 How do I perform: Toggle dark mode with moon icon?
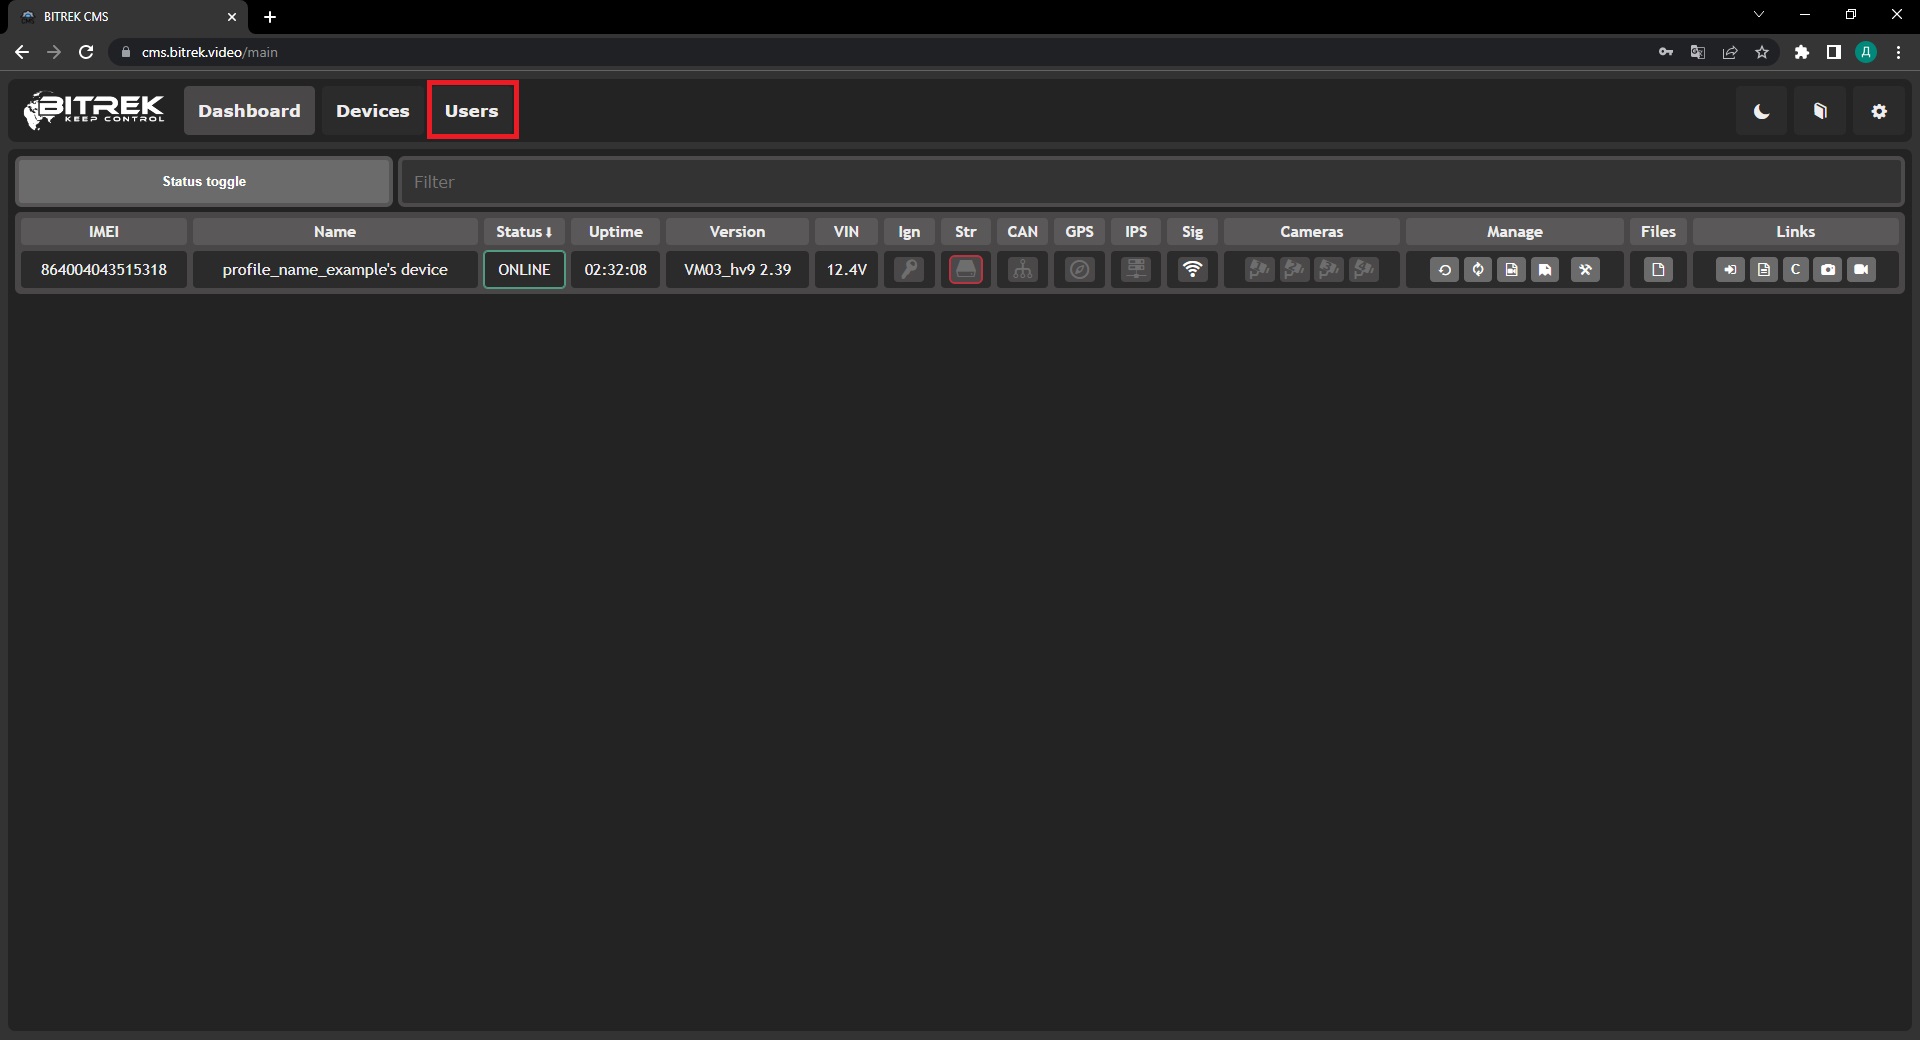[x=1761, y=111]
